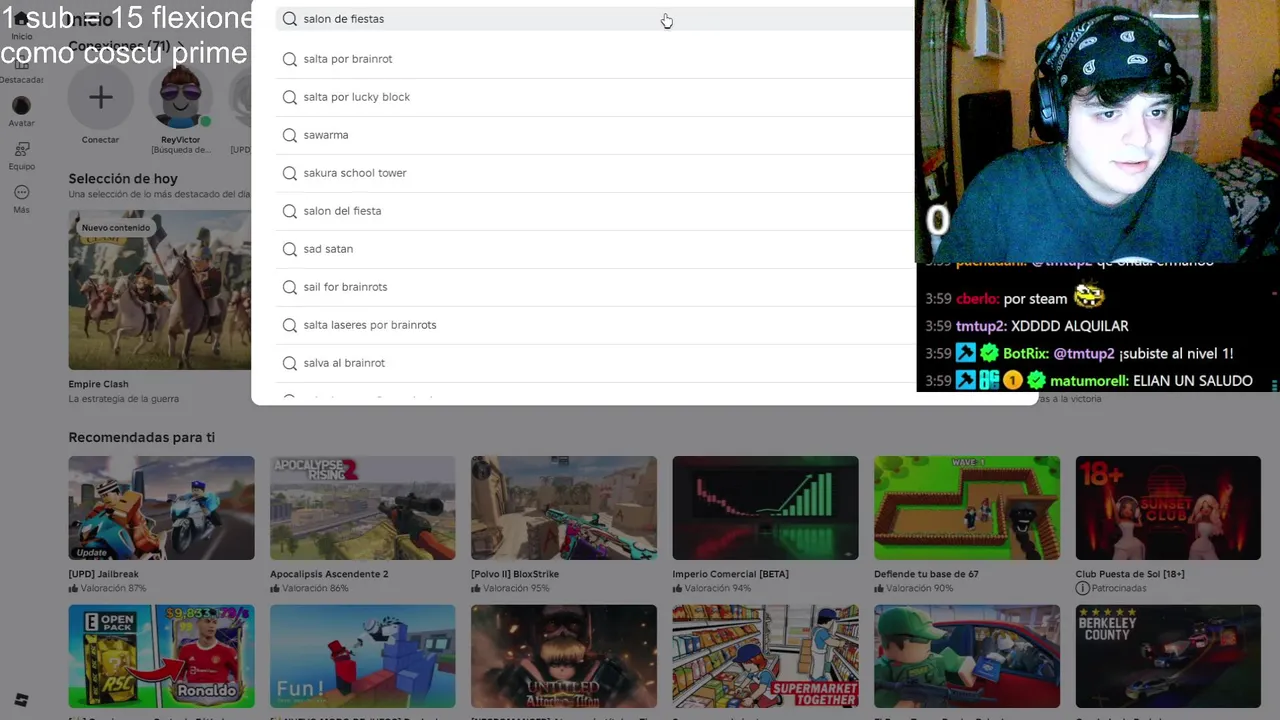
Task: Open the Club Puesta de Sol thumbnail
Action: coord(1168,508)
